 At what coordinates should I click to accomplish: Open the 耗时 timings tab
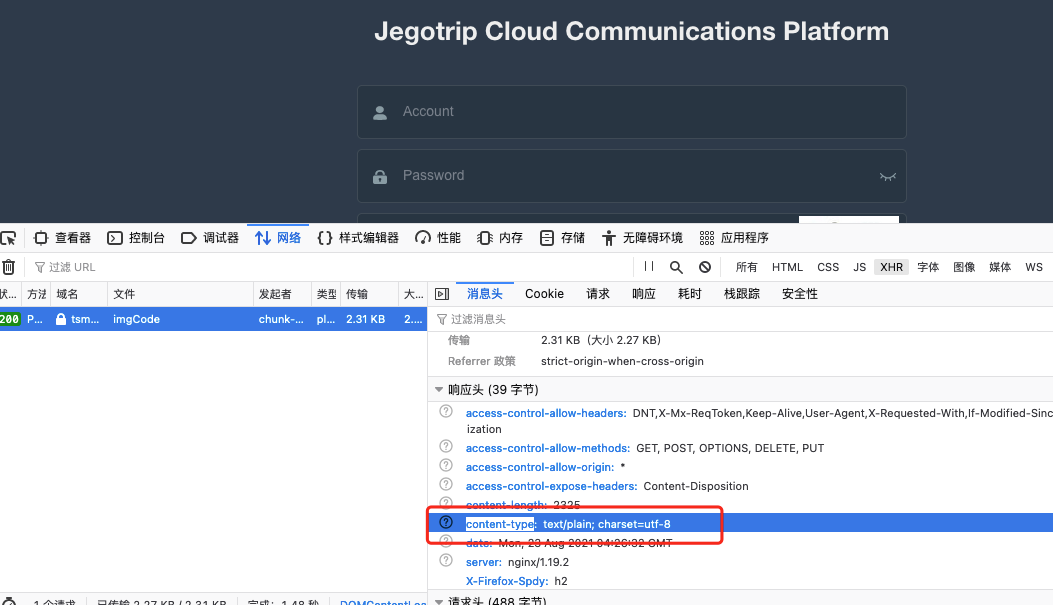(690, 294)
